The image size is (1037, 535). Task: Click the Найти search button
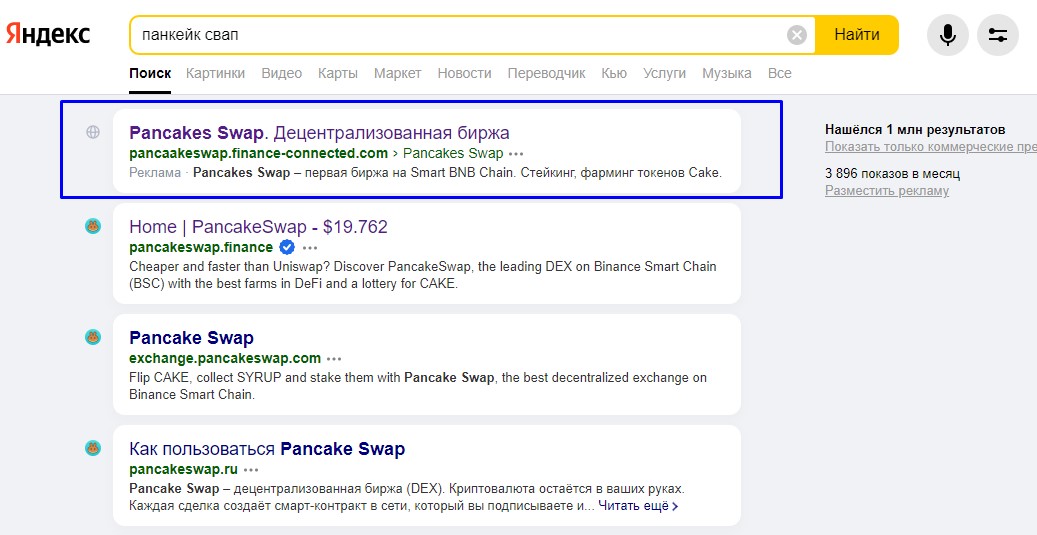[856, 34]
